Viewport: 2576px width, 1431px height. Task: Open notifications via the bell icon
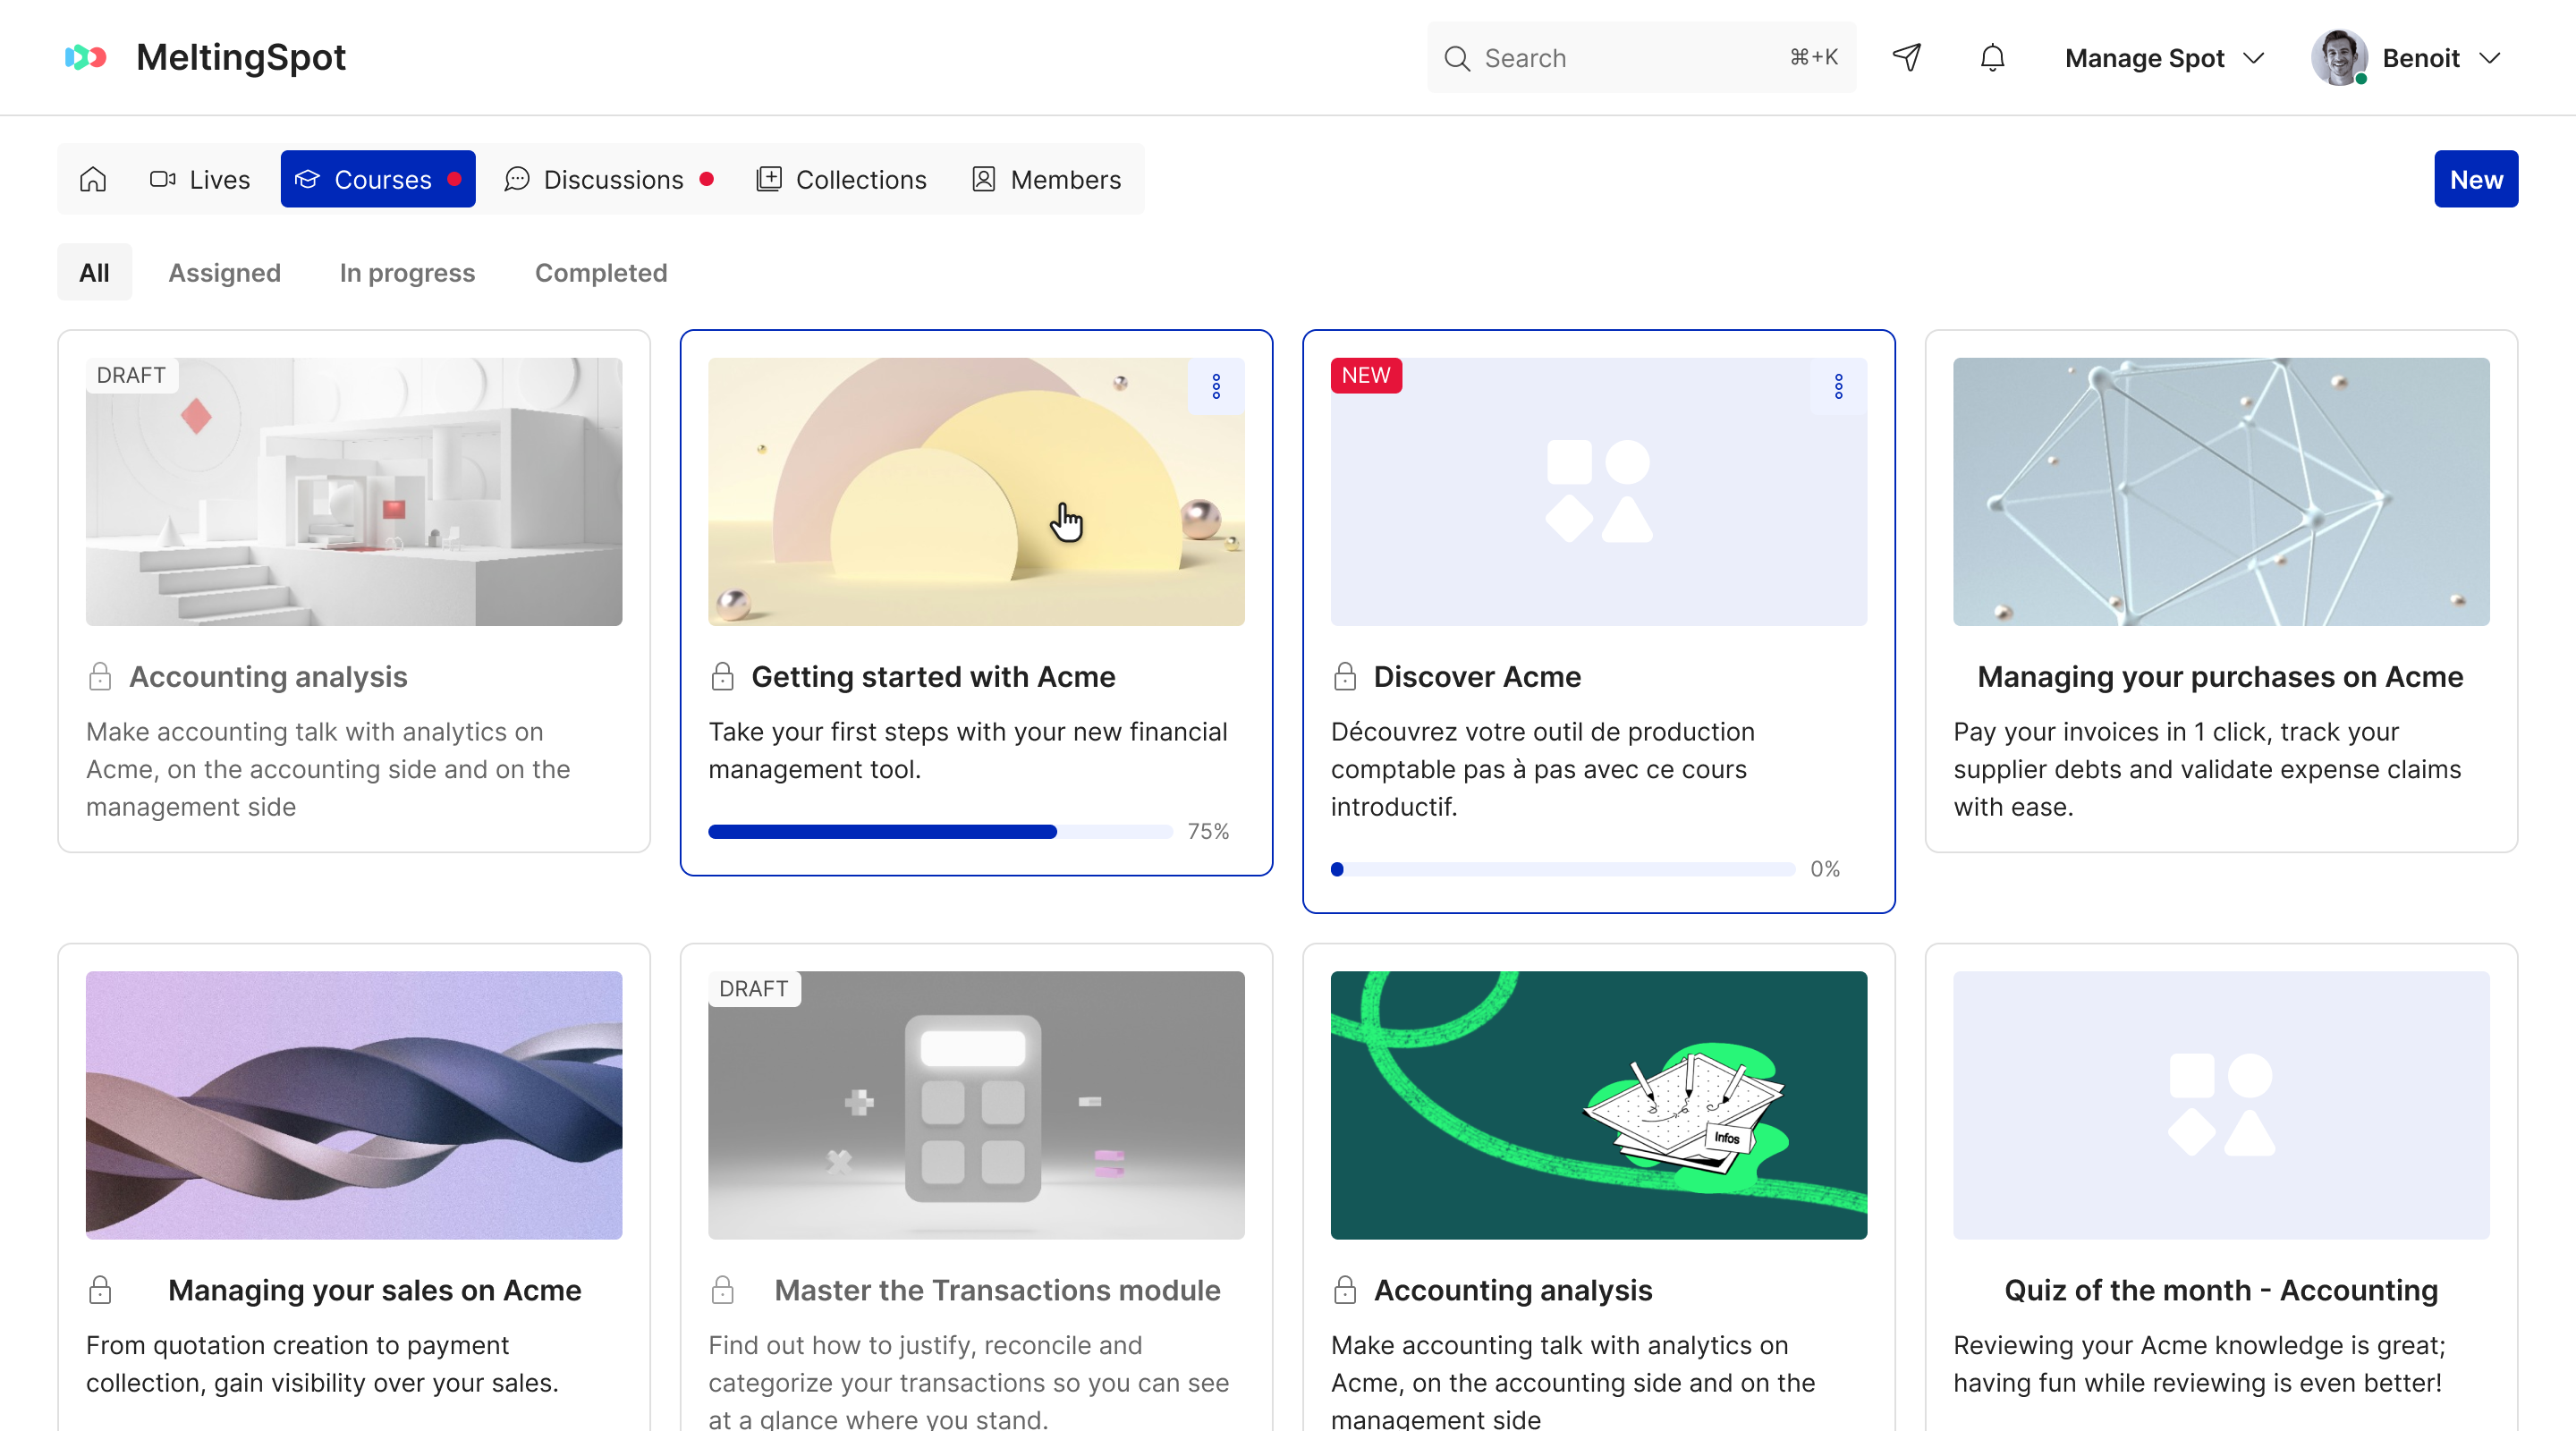tap(1991, 58)
